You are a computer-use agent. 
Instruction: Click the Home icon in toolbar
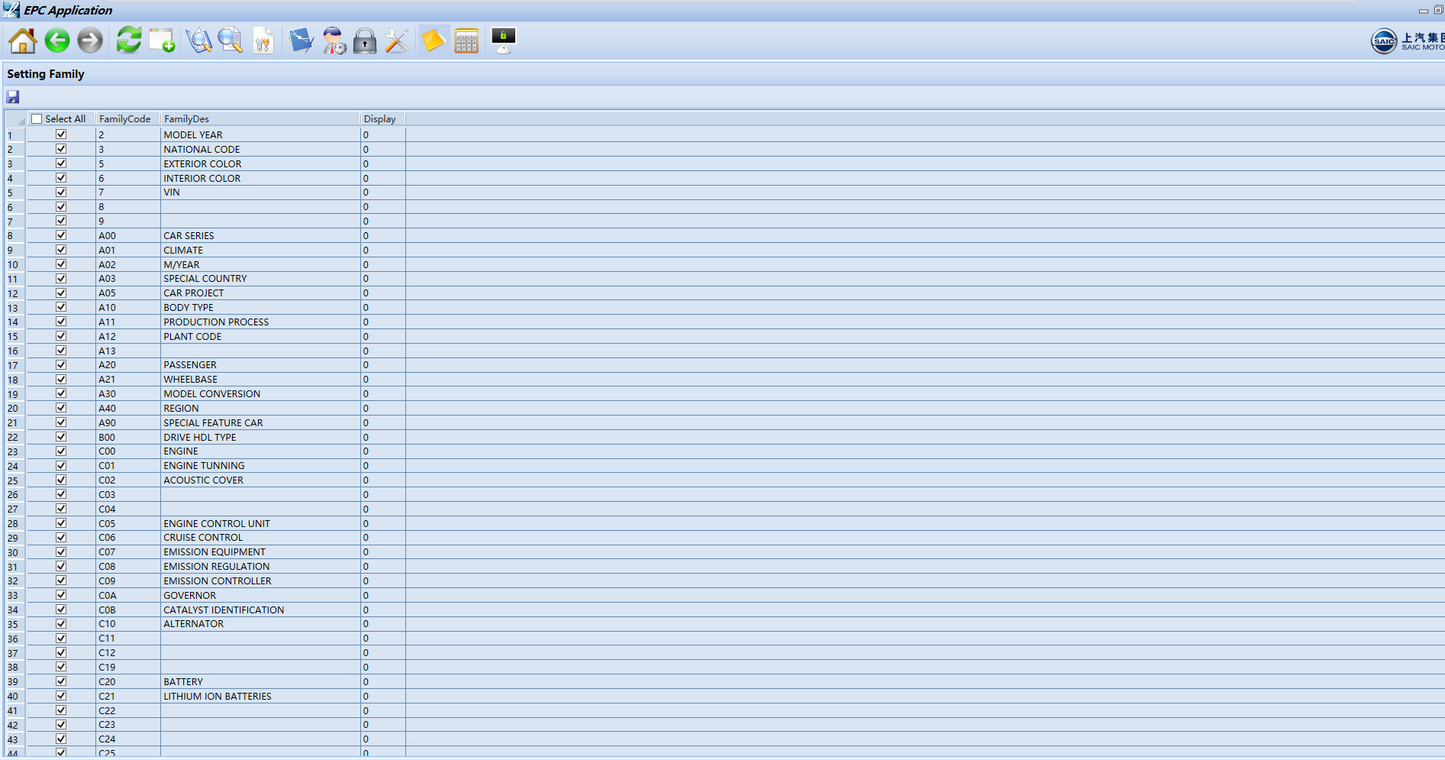22,41
